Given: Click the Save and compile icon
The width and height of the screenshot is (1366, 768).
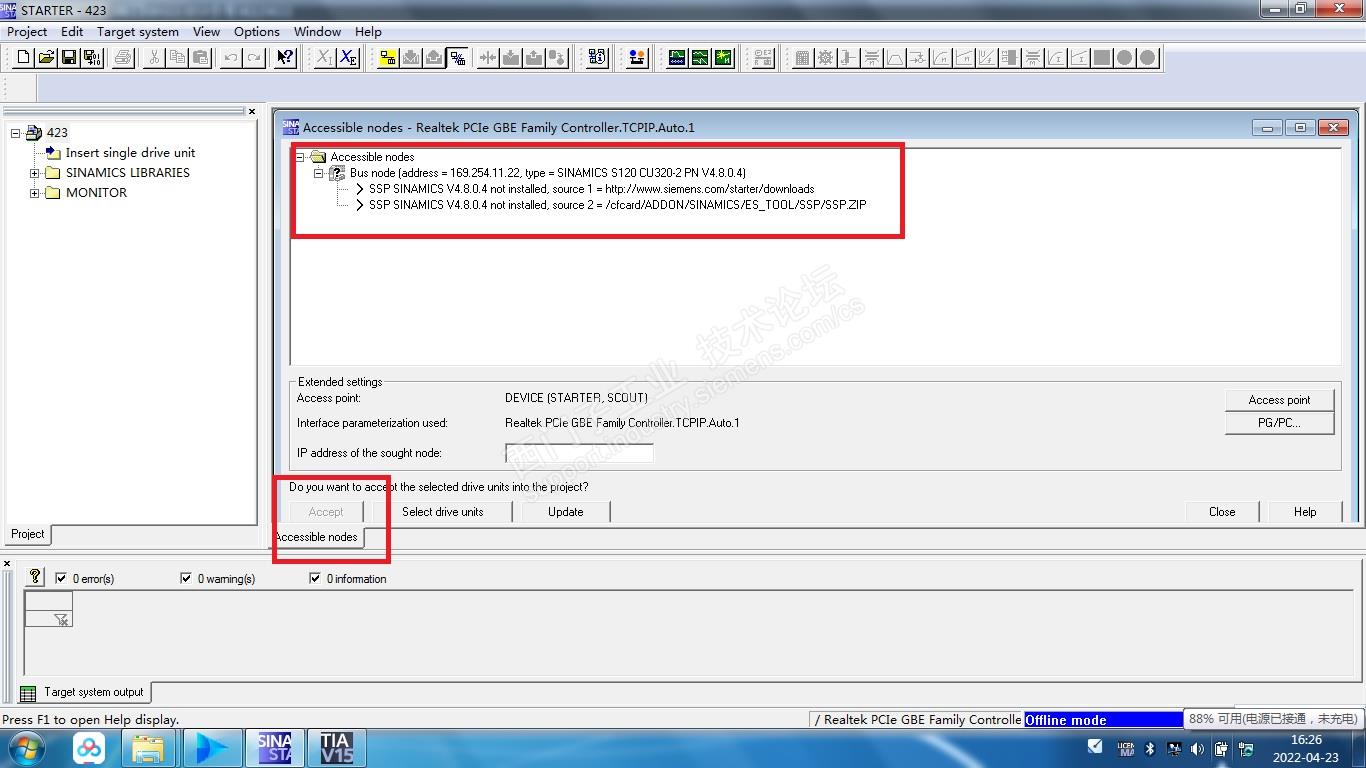Looking at the screenshot, I should point(92,58).
